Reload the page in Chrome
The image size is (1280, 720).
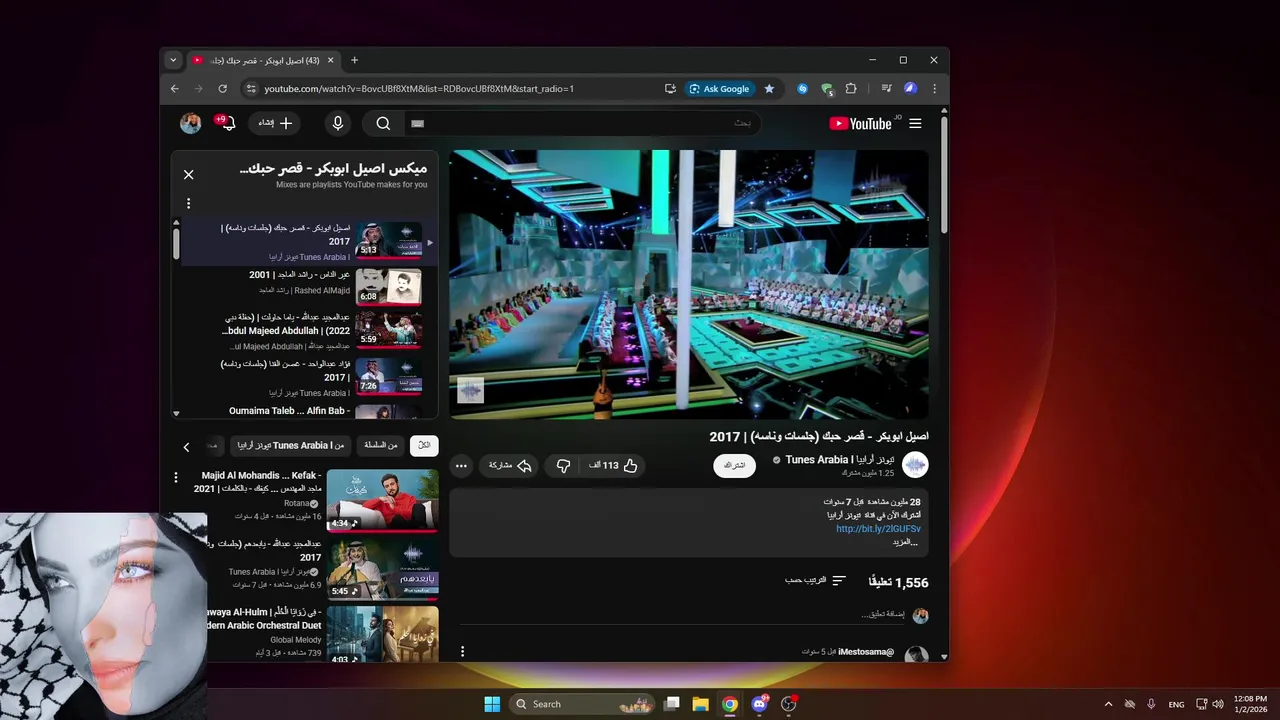point(222,89)
